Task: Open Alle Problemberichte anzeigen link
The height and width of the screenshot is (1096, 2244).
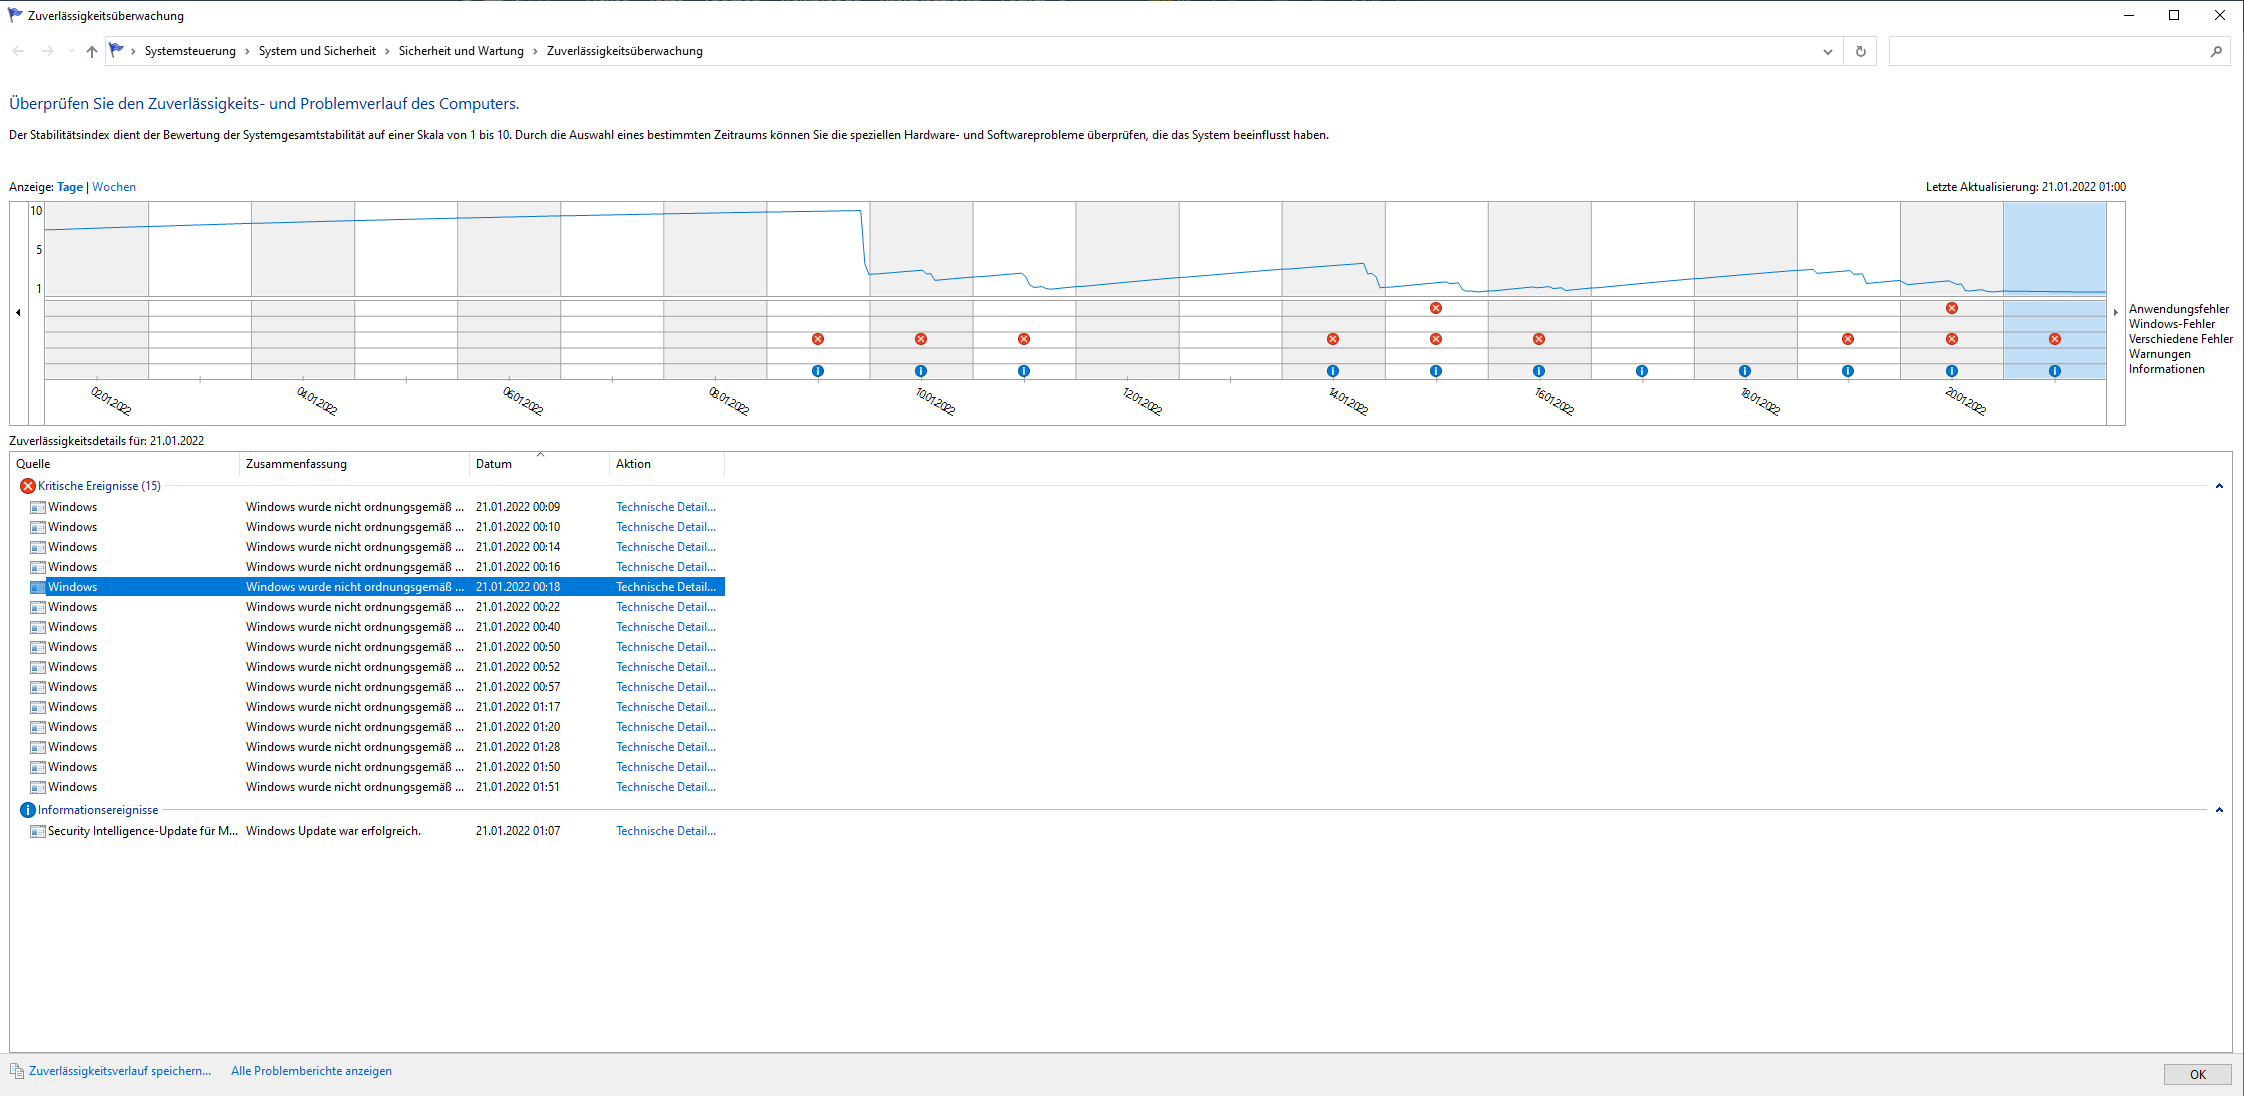Action: tap(311, 1071)
